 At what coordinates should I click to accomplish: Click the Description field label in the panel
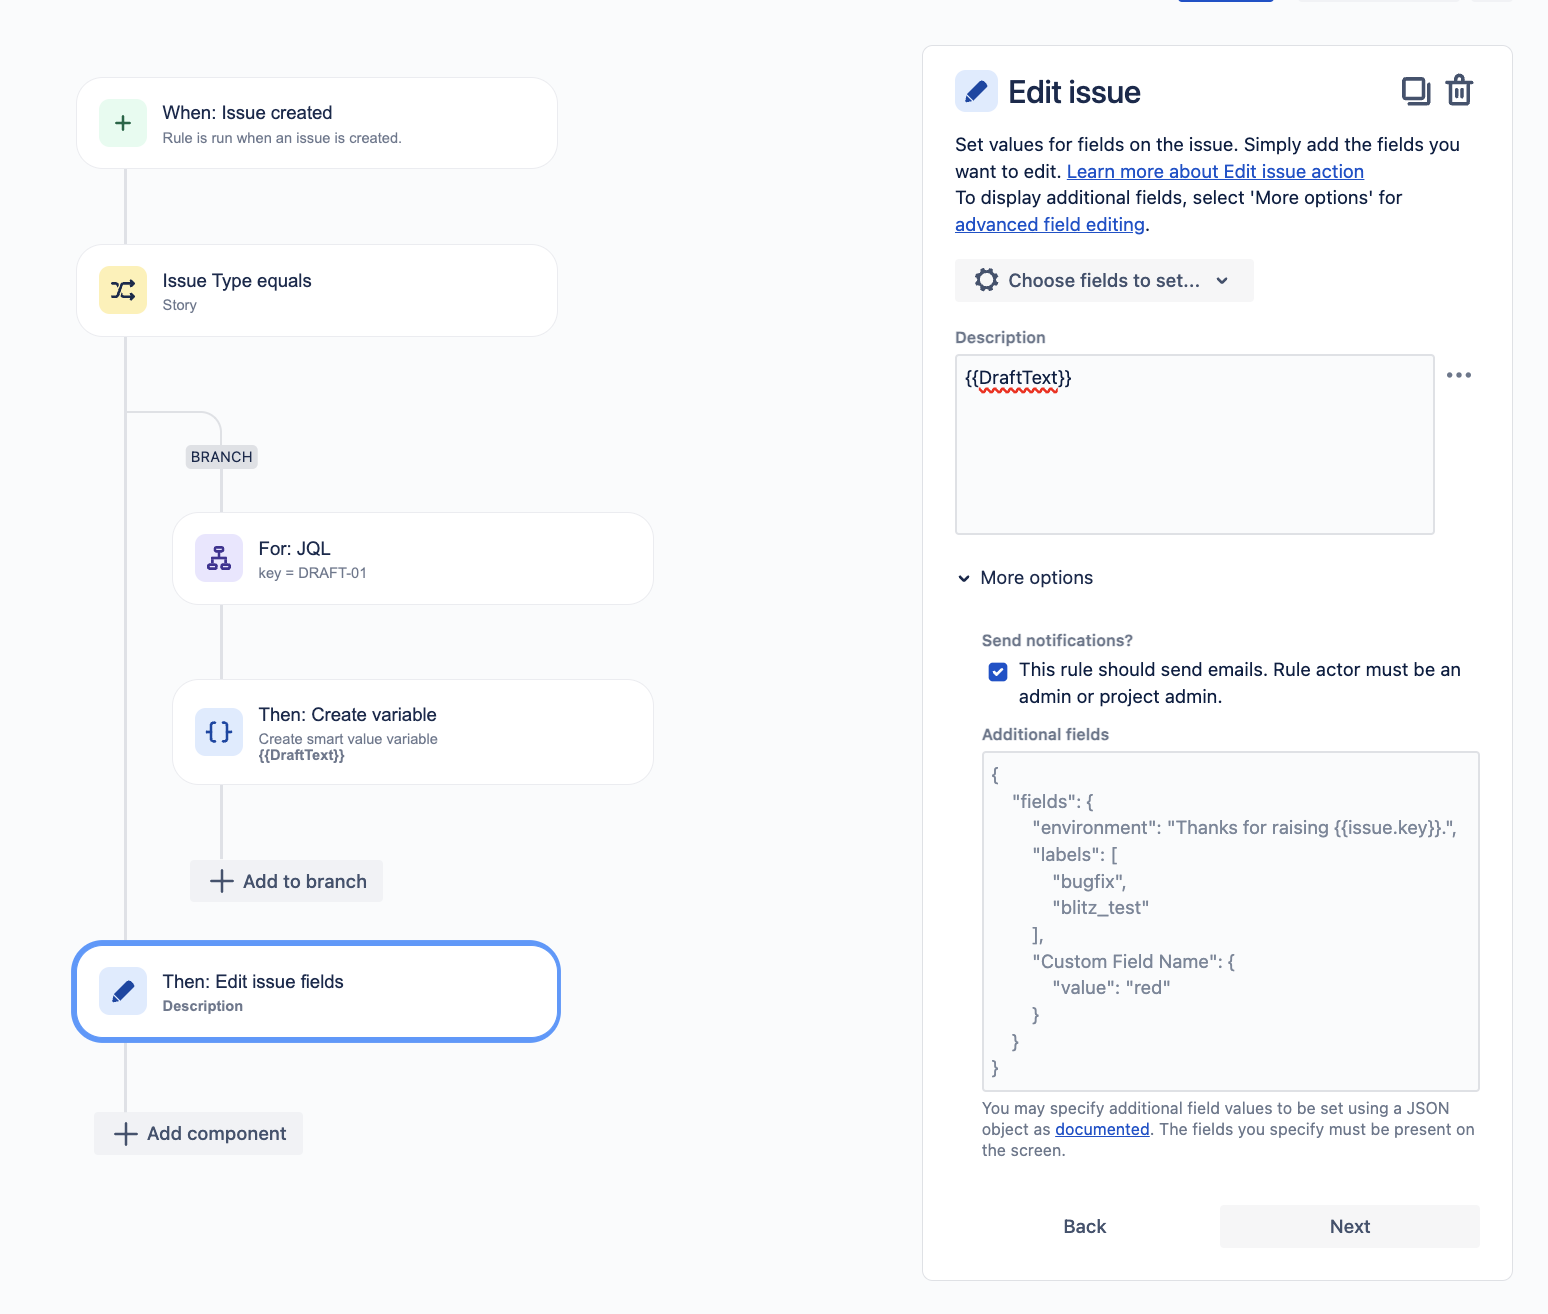click(x=1000, y=337)
